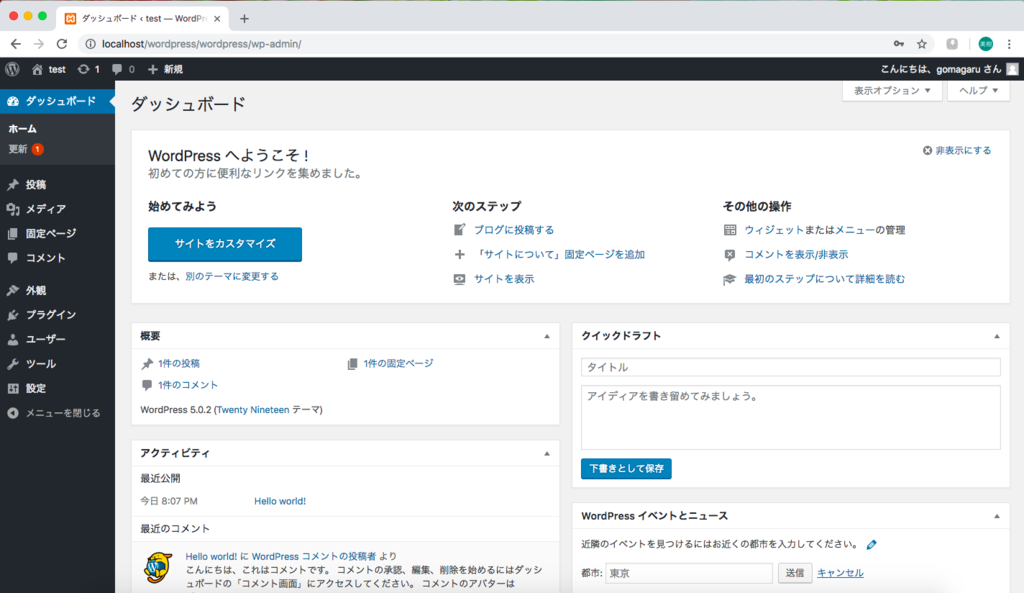Click the pencil icon to edit city
Viewport: 1024px width, 593px height.
tap(870, 544)
